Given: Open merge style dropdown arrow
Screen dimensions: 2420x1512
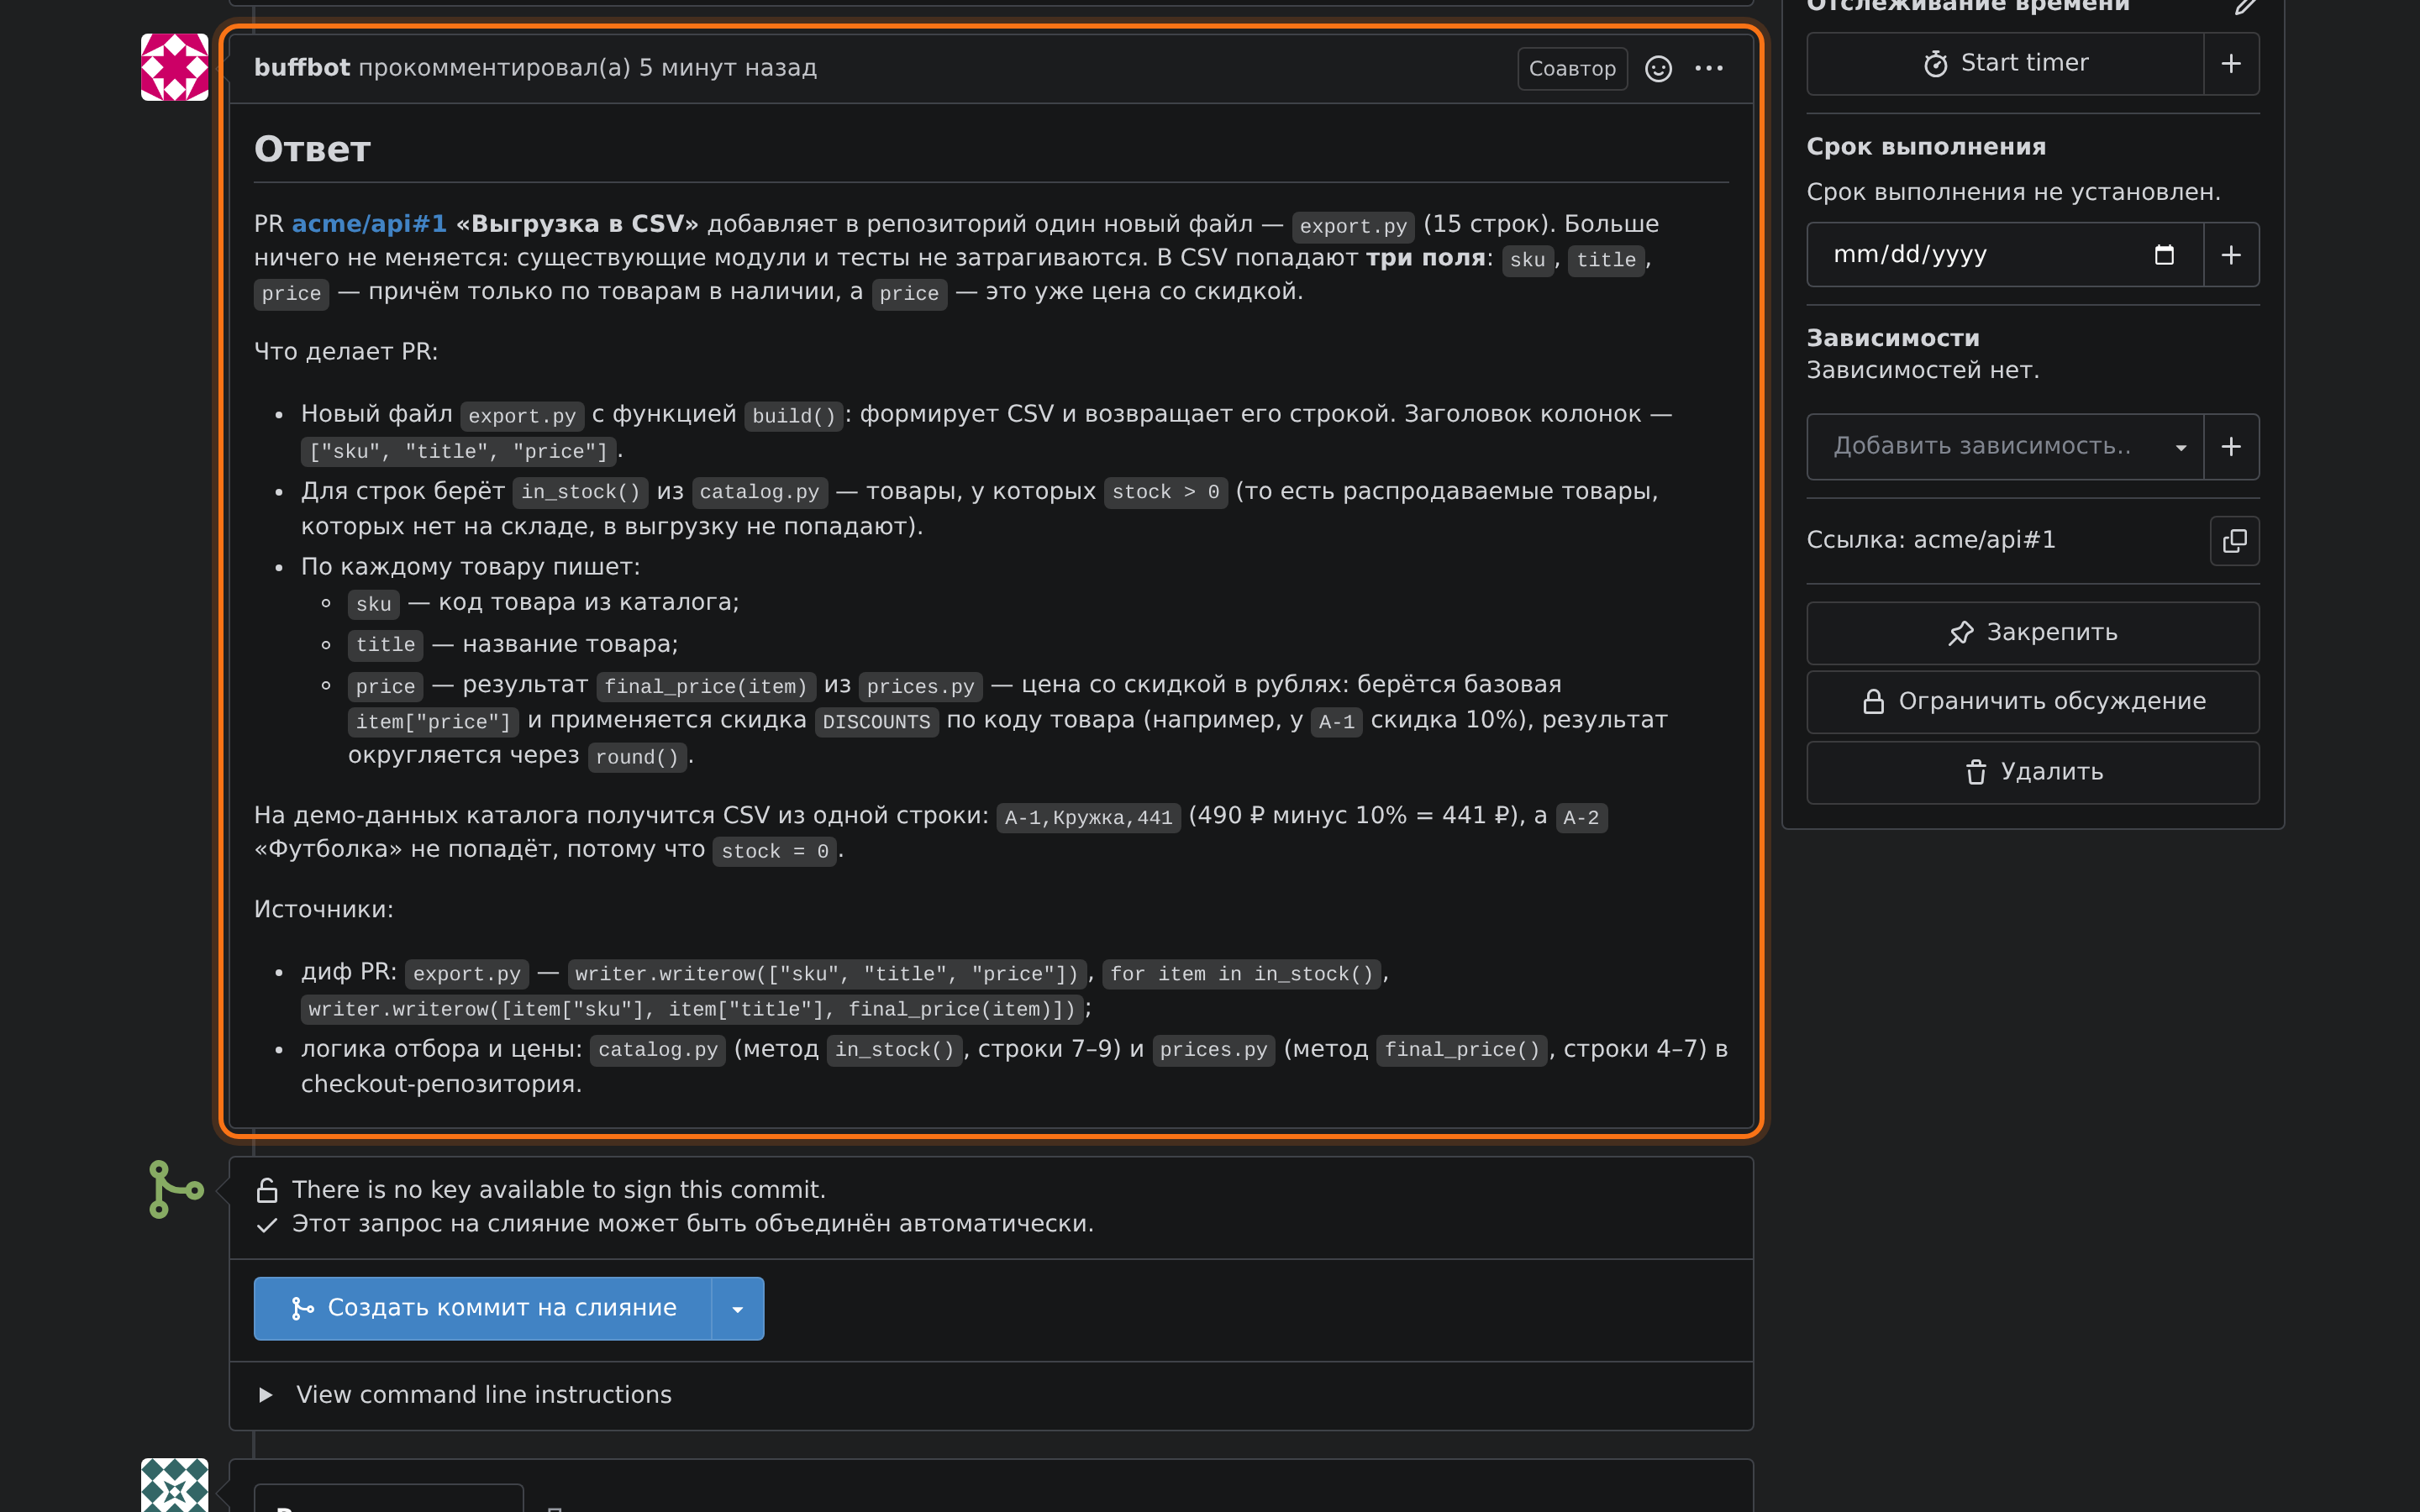Looking at the screenshot, I should point(738,1308).
